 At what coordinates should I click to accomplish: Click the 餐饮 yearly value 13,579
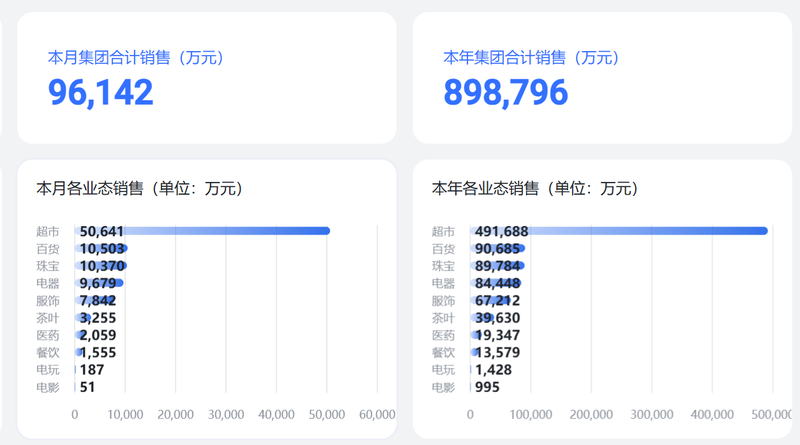tap(497, 353)
